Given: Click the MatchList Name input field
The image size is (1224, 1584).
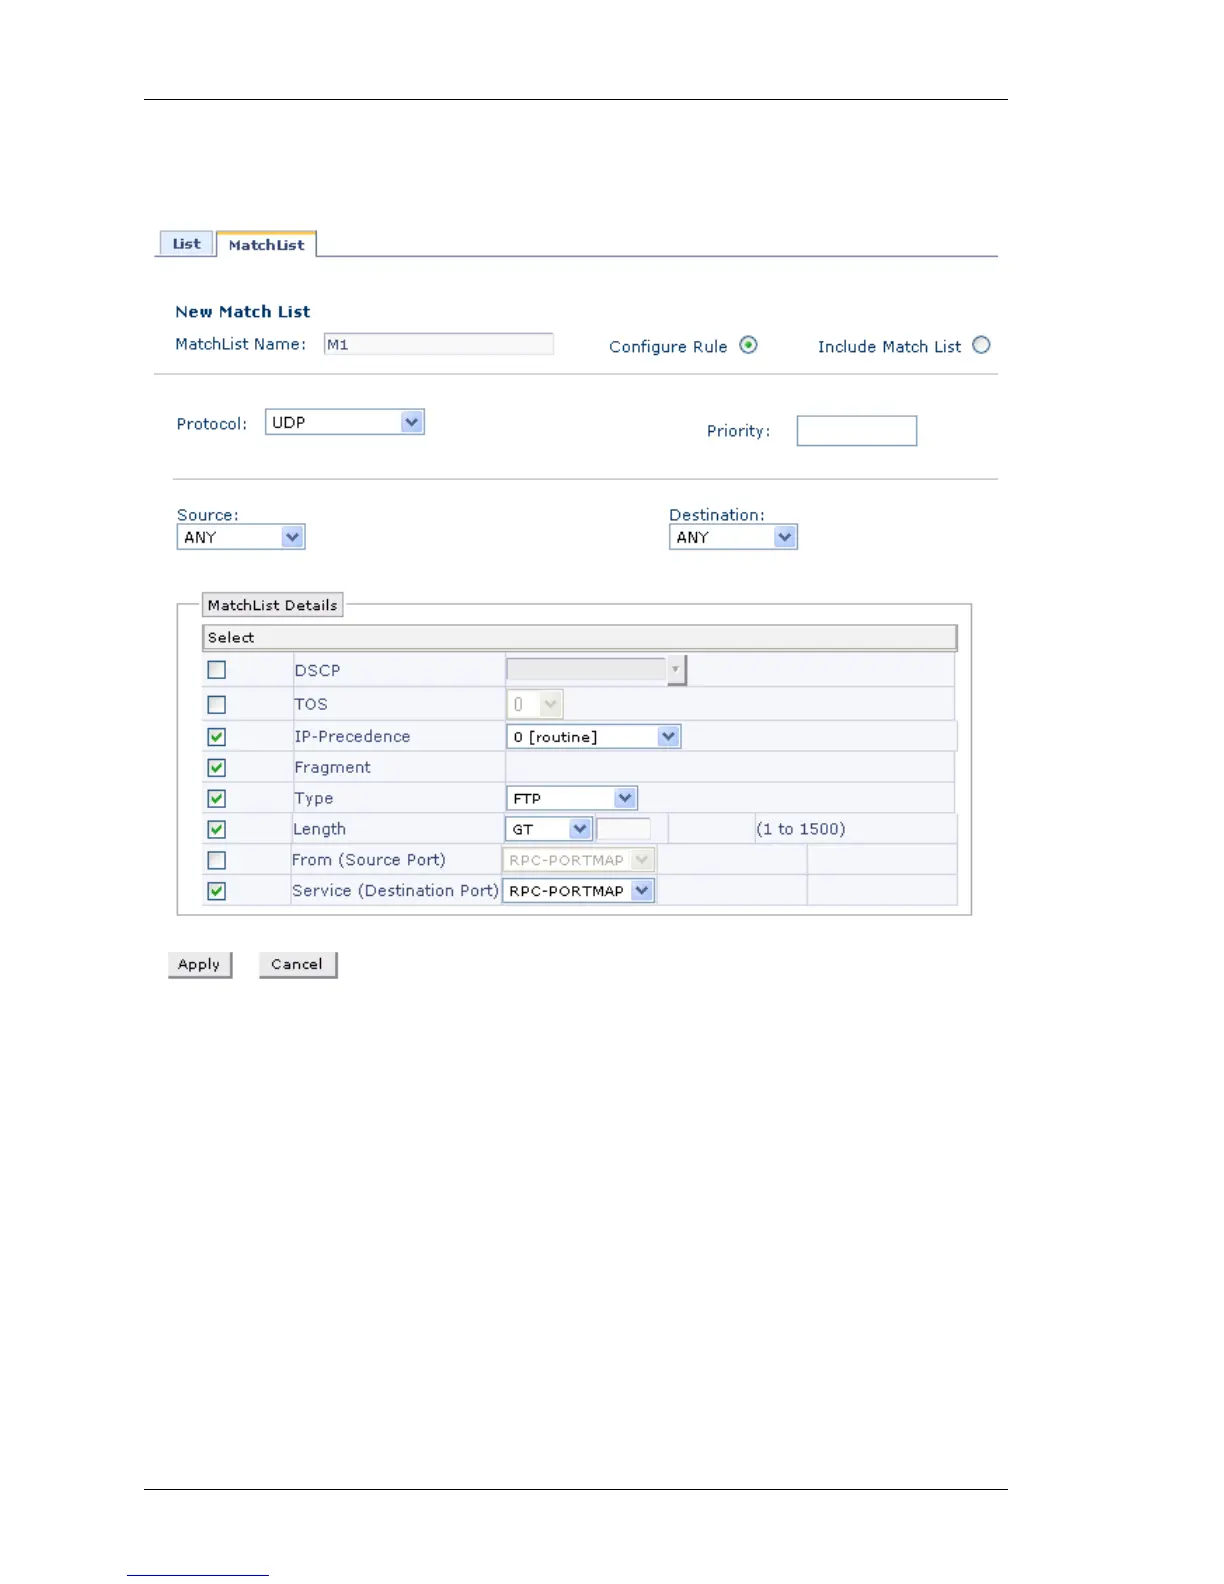Looking at the screenshot, I should click(438, 344).
